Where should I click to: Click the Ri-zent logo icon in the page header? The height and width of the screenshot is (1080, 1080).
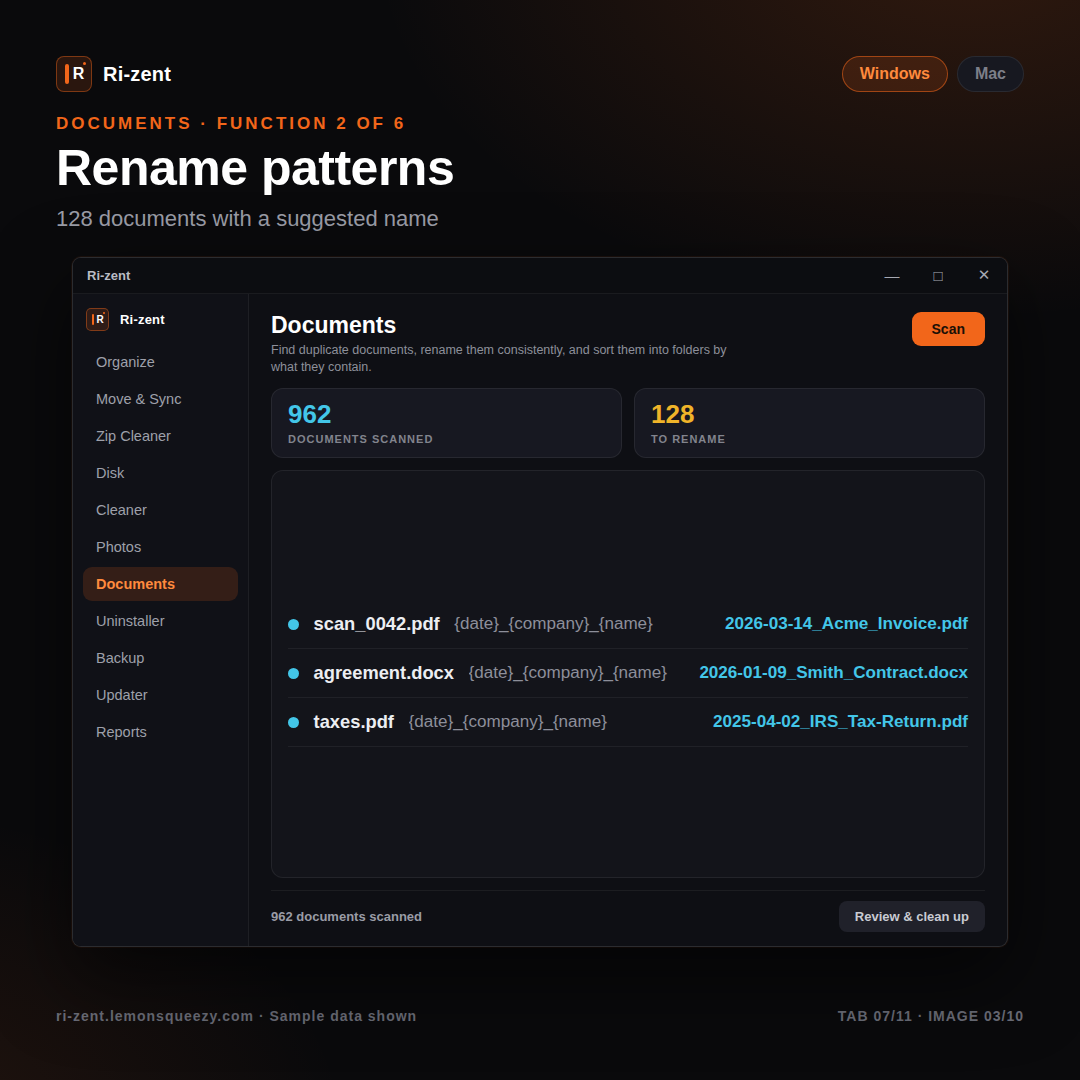coord(74,74)
